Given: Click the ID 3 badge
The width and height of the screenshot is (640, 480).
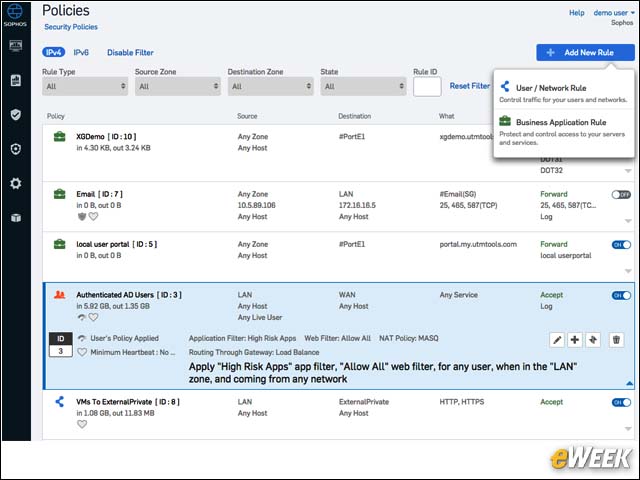Looking at the screenshot, I should pyautogui.click(x=61, y=345).
